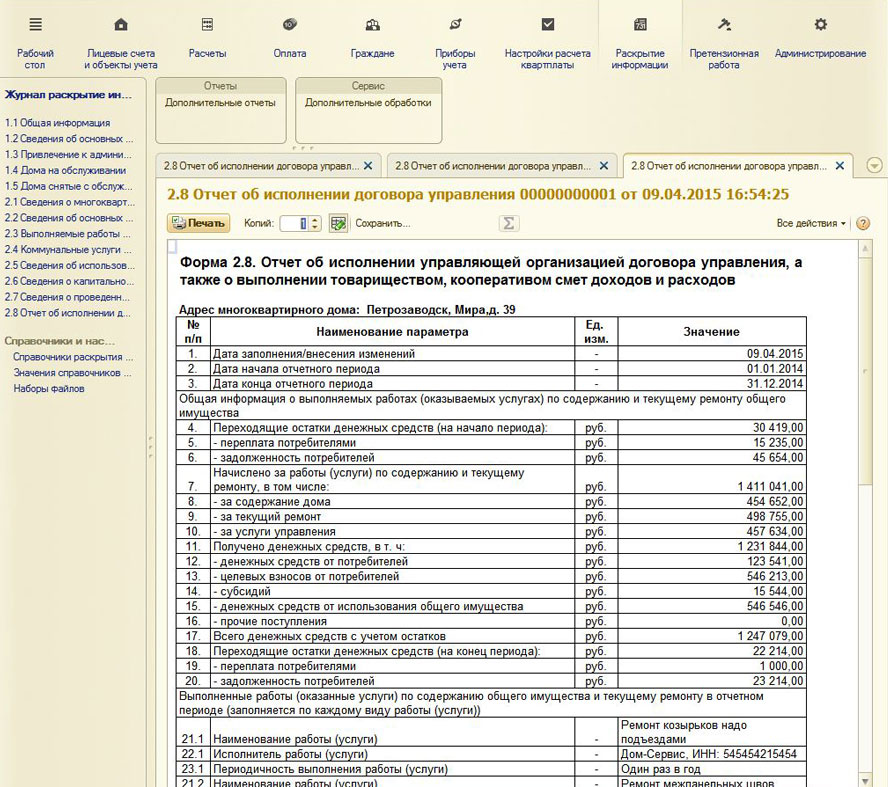Click the copies count input field
888x787 pixels.
pyautogui.click(x=294, y=223)
